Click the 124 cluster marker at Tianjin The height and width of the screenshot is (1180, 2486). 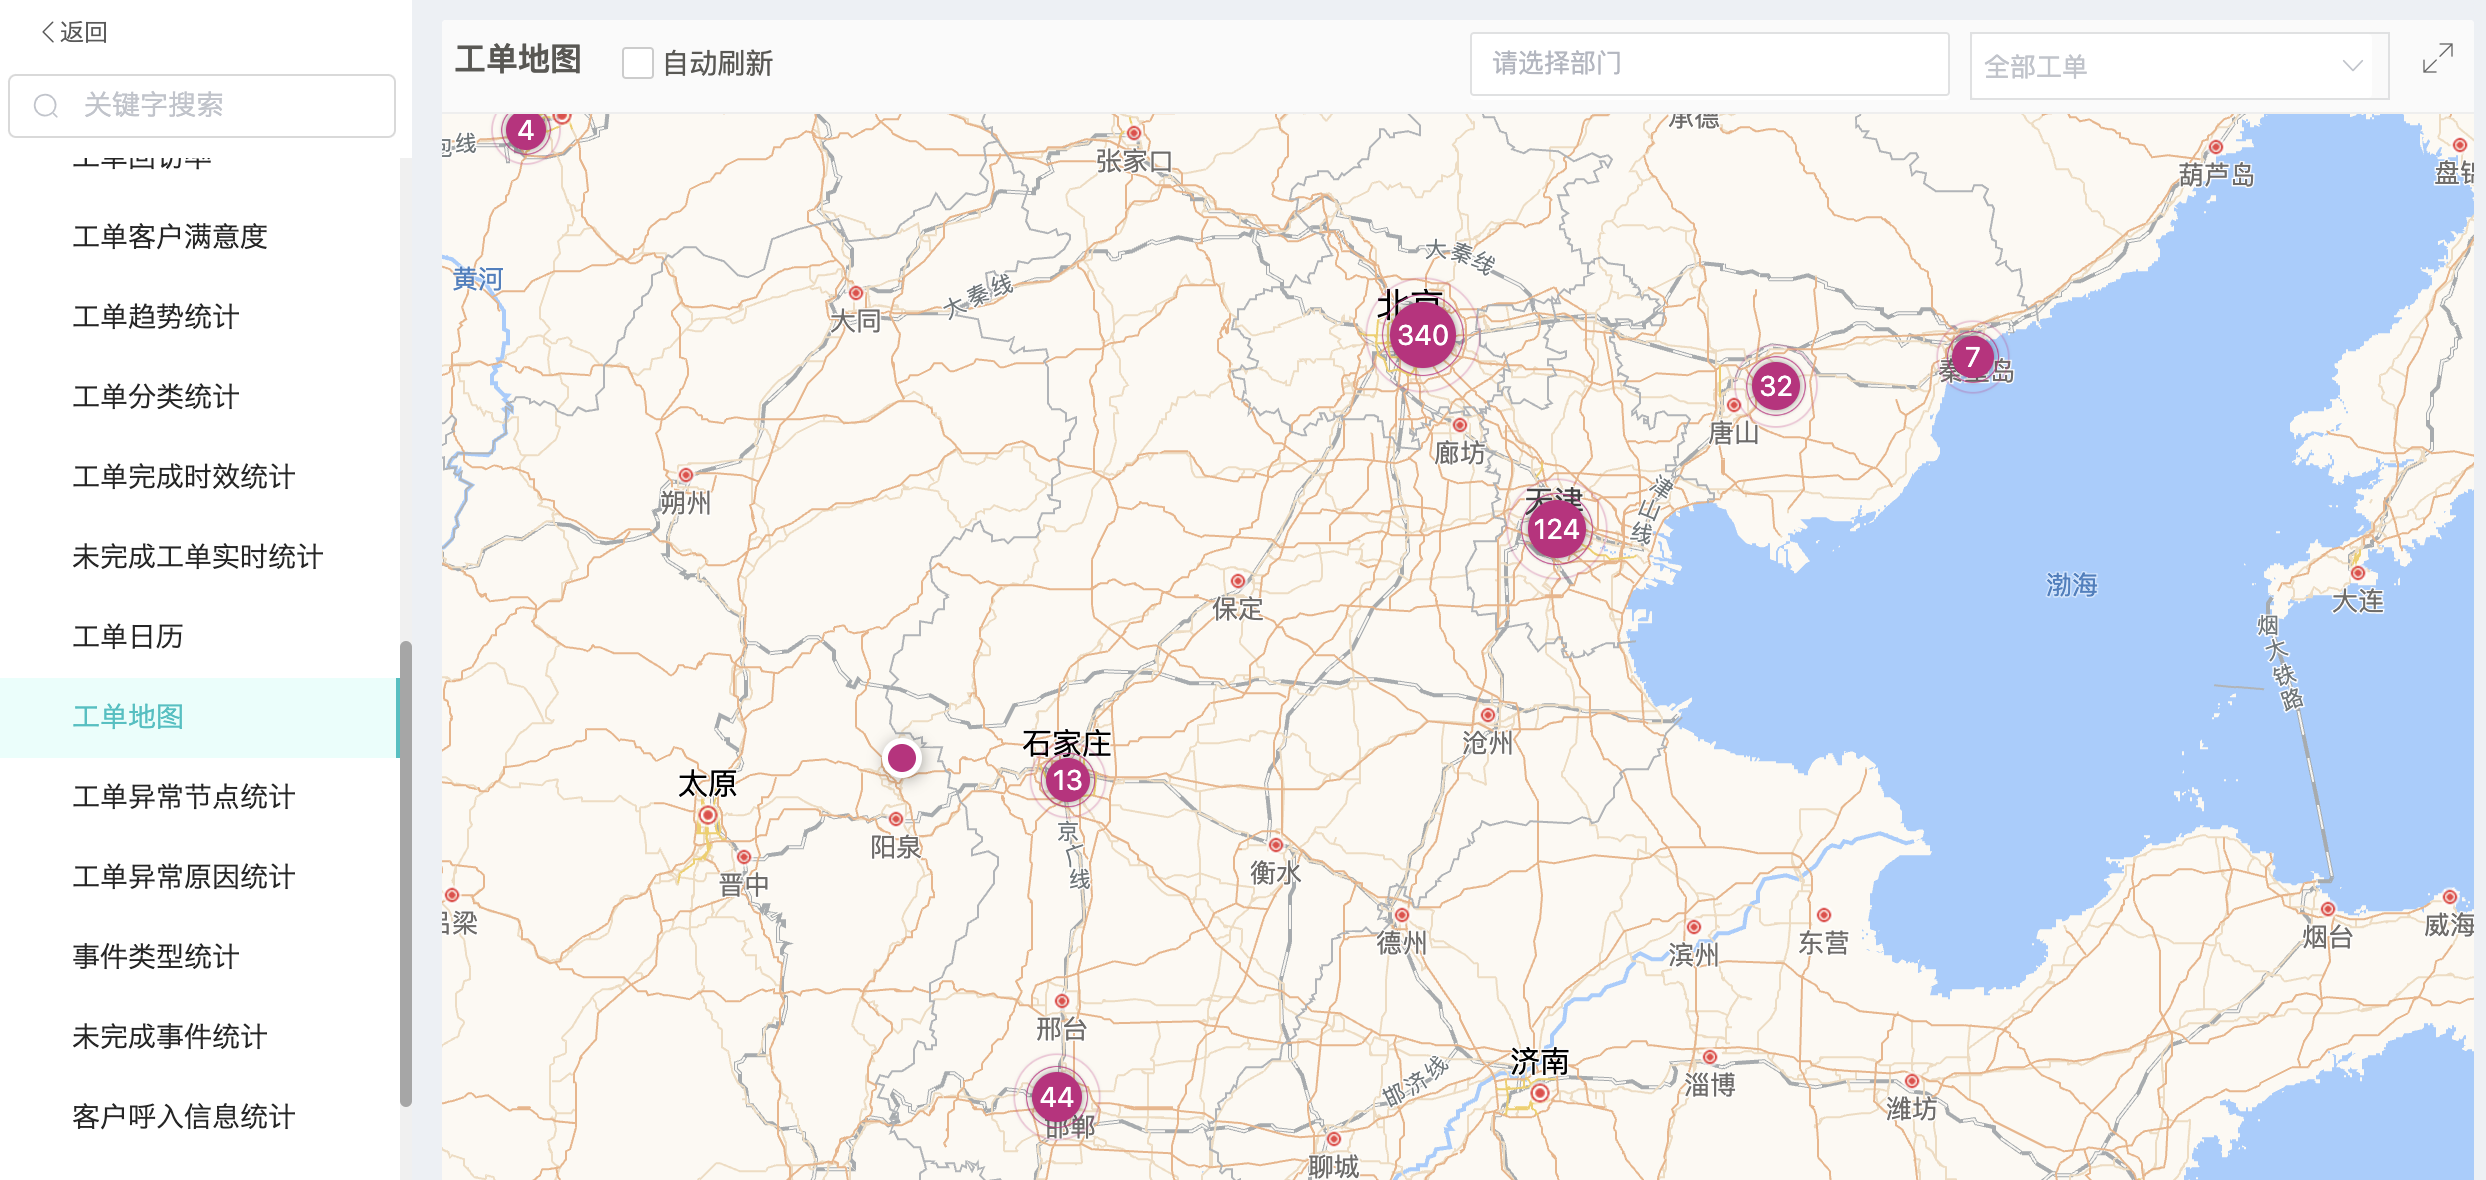pos(1556,529)
